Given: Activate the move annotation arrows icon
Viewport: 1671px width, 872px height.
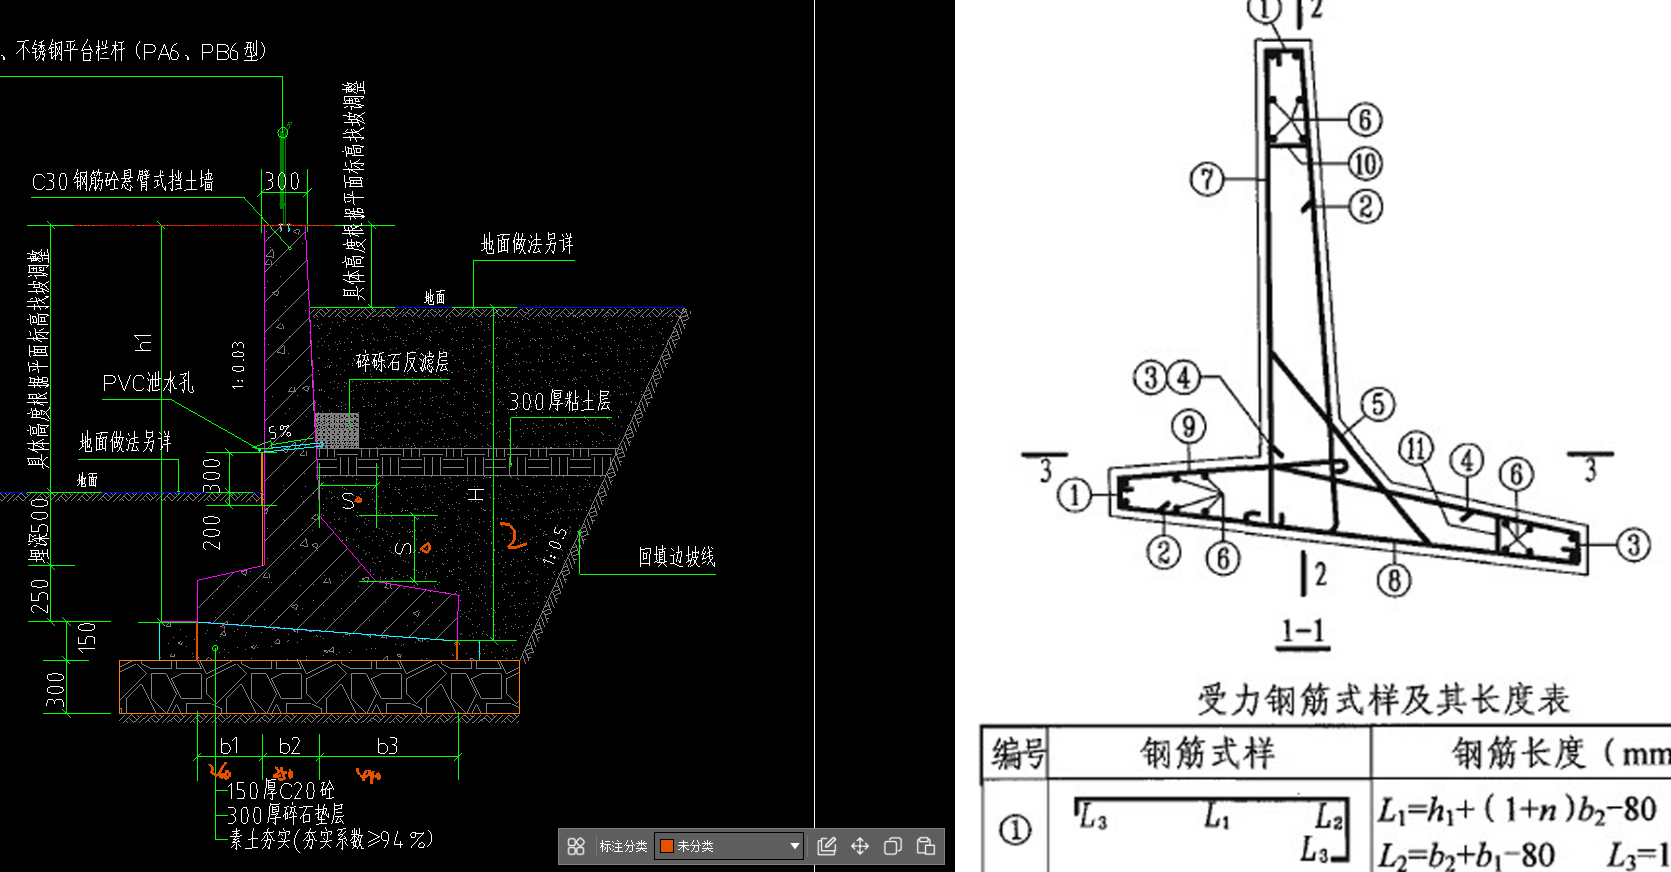Looking at the screenshot, I should pyautogui.click(x=860, y=846).
